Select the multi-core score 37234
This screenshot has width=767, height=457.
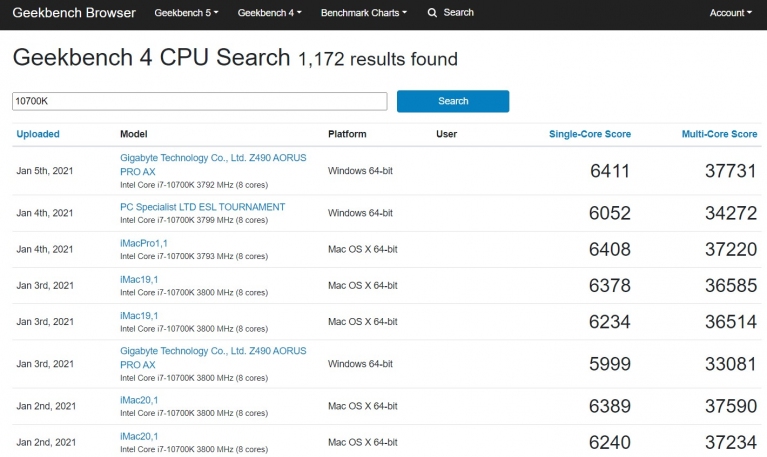731,442
